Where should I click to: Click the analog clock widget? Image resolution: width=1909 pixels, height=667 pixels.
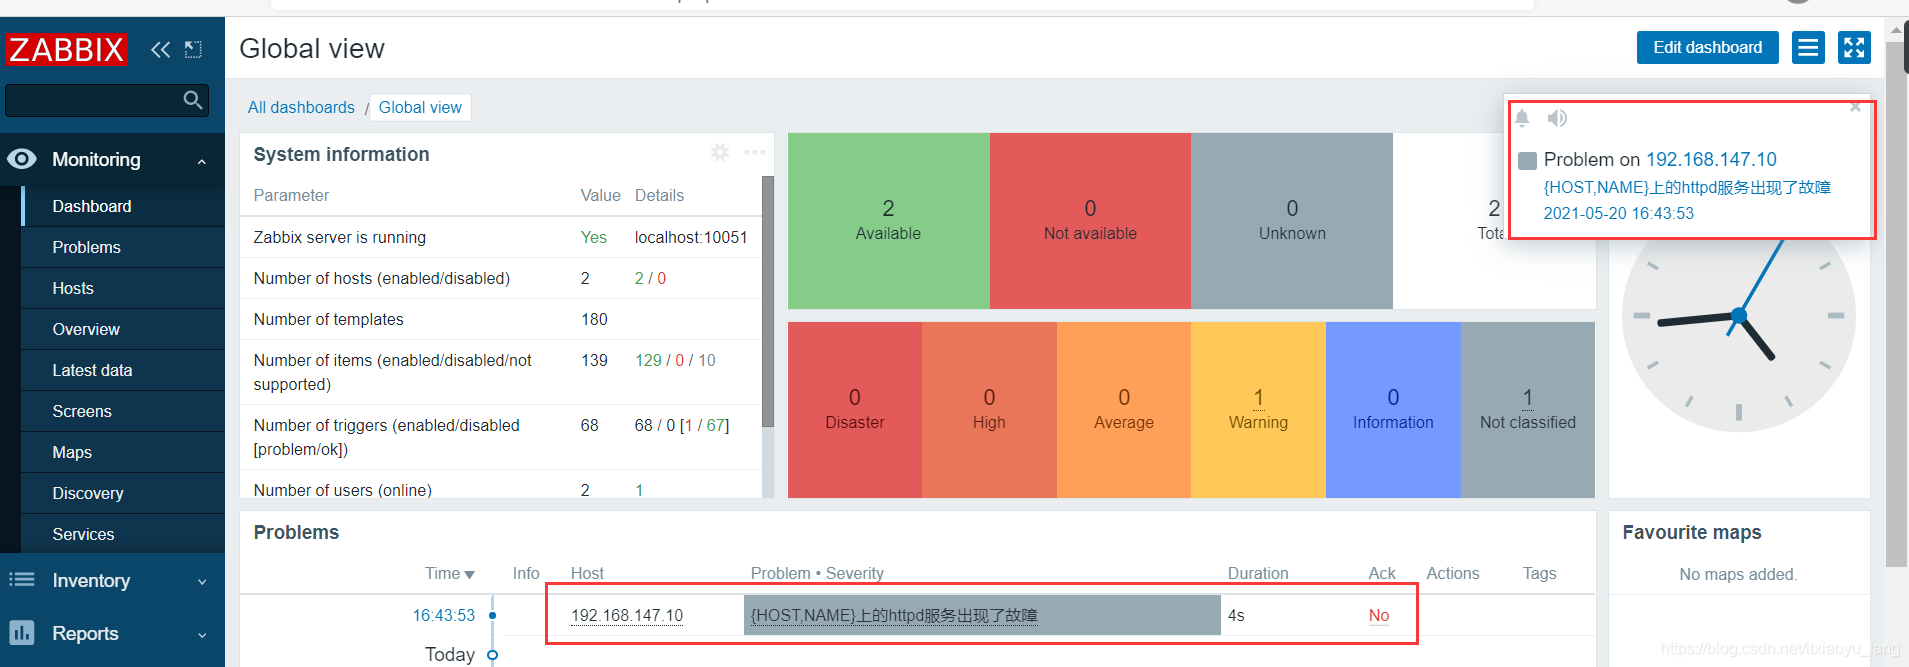tap(1739, 316)
